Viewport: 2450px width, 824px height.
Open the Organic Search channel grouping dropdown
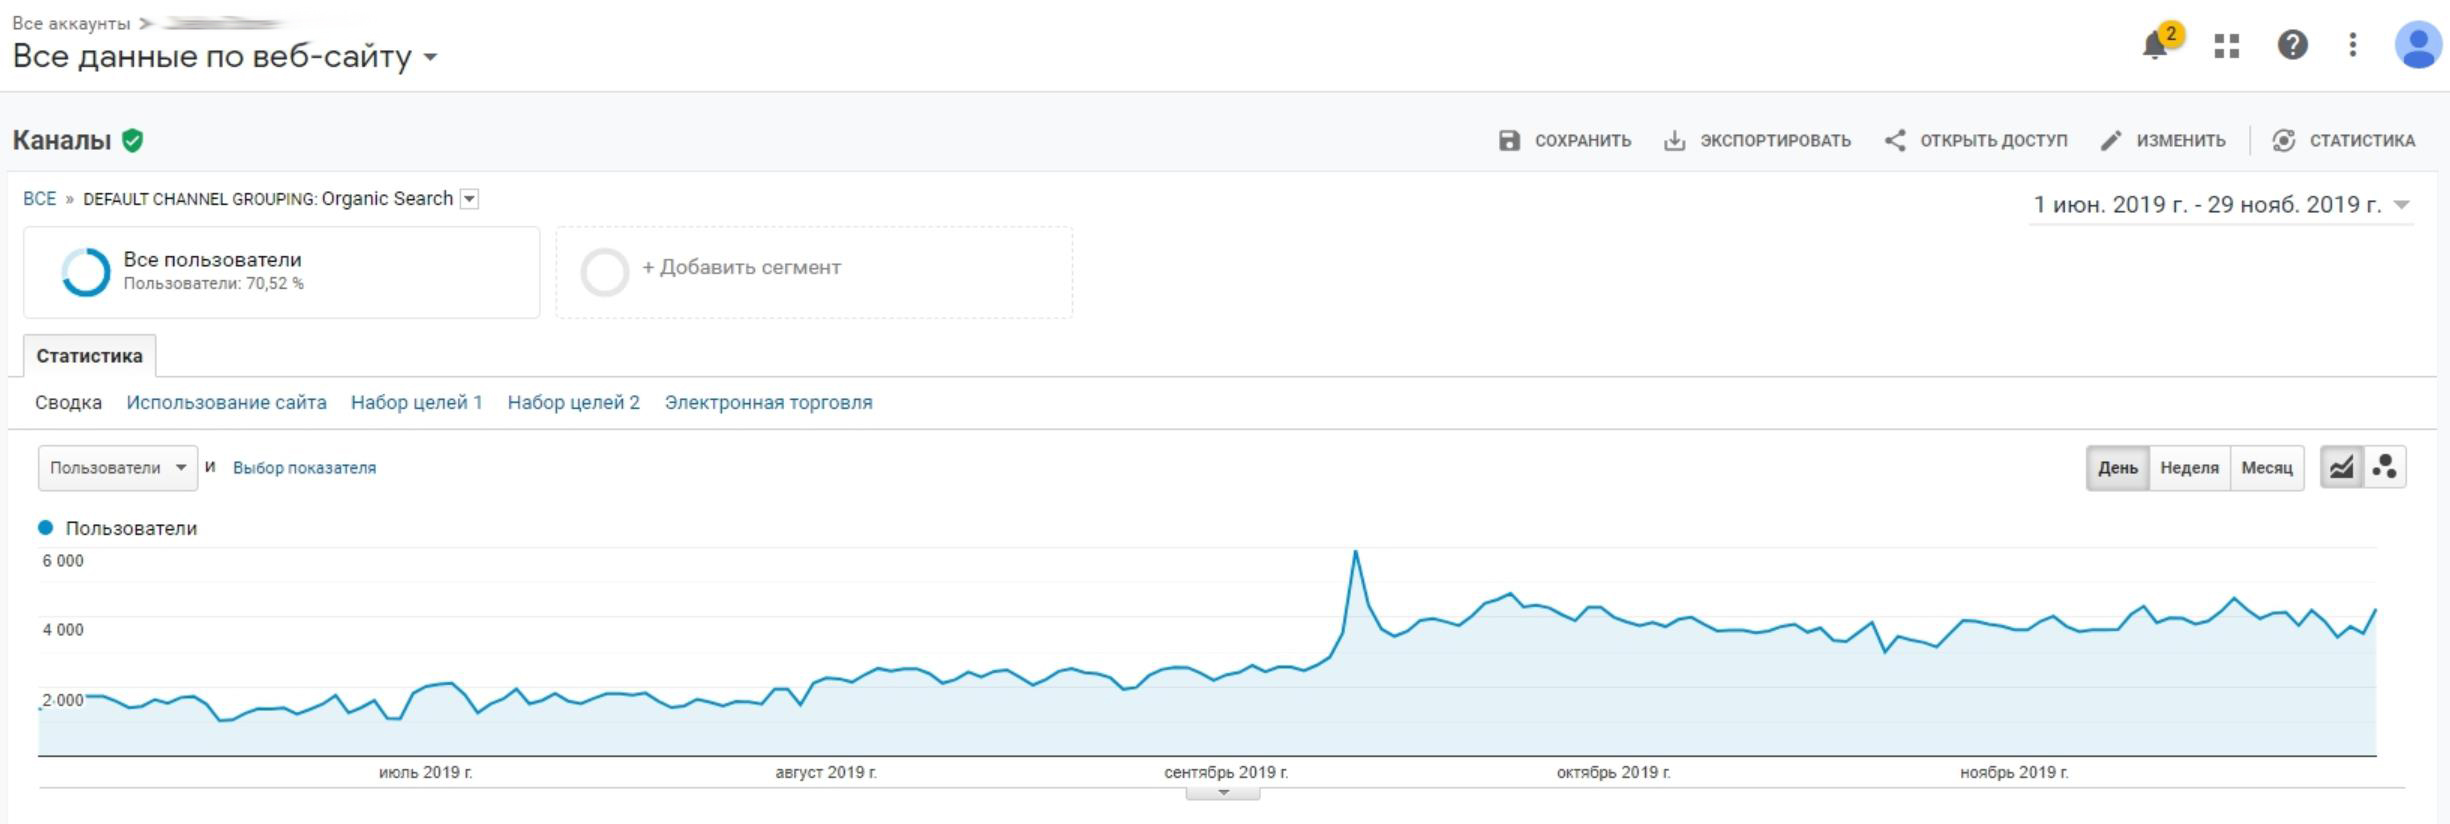(x=469, y=199)
